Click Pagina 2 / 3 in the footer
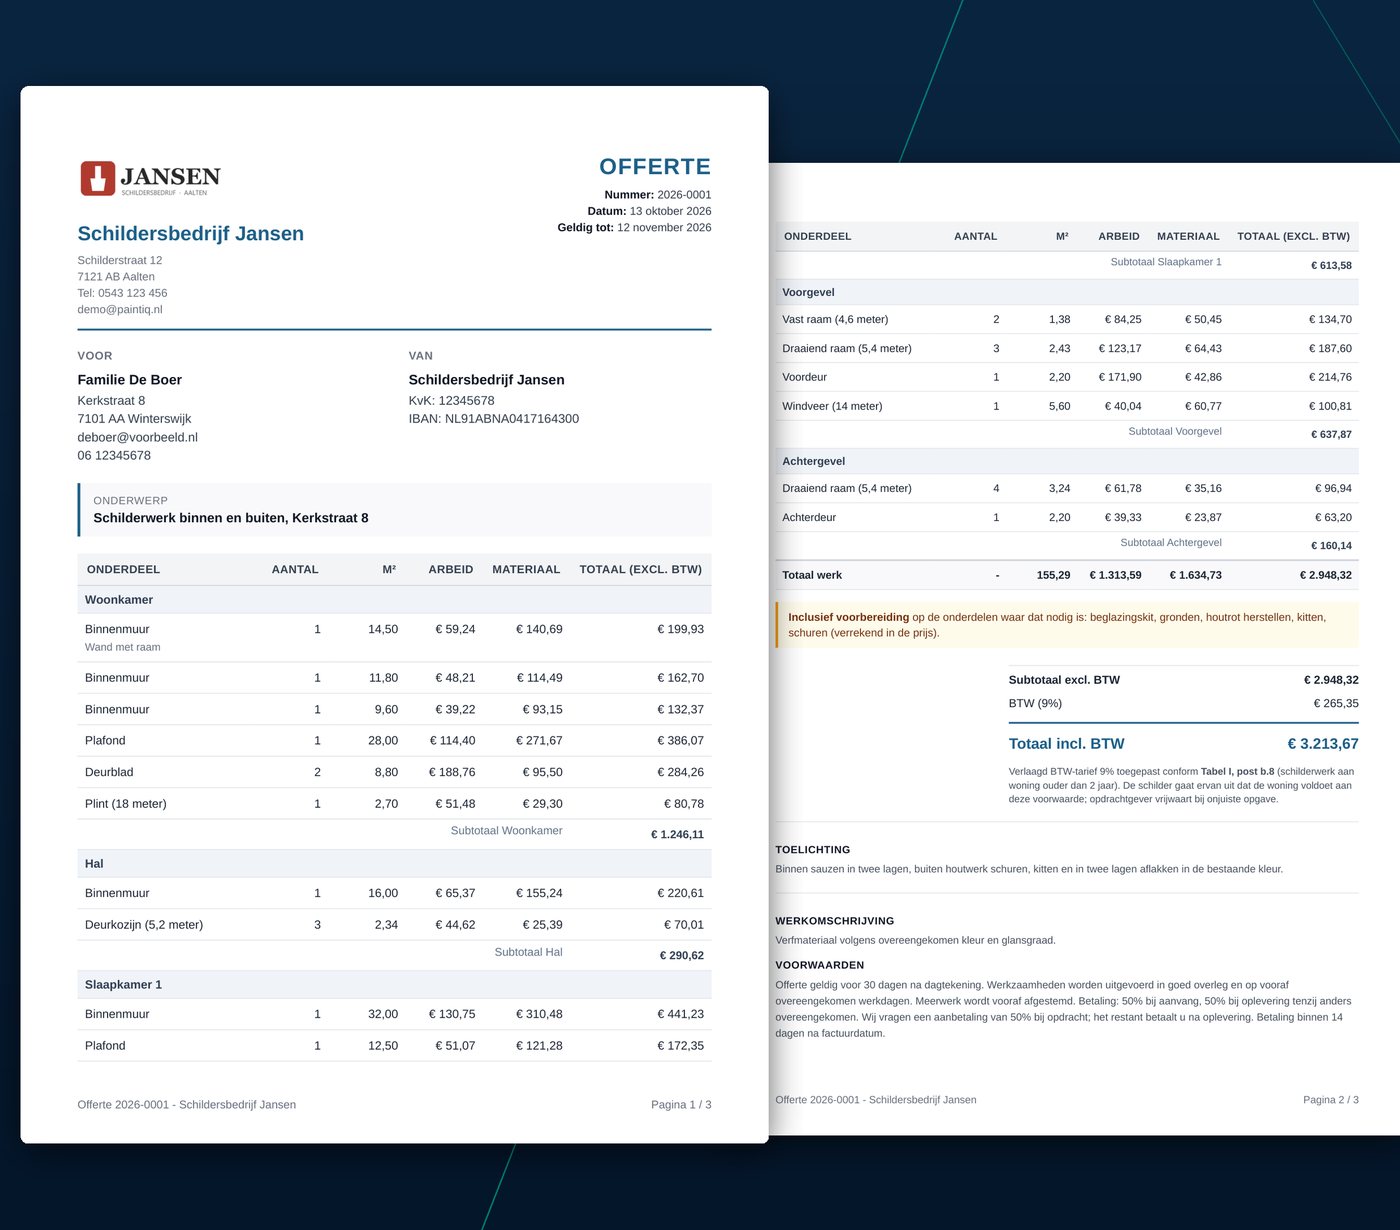 pyautogui.click(x=1331, y=1100)
